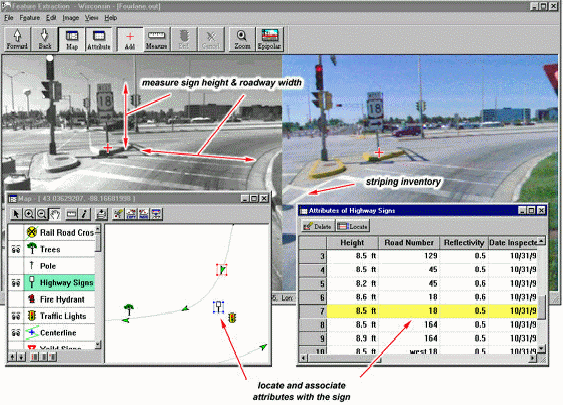Click the Forward arrow toolbar button

(17, 39)
